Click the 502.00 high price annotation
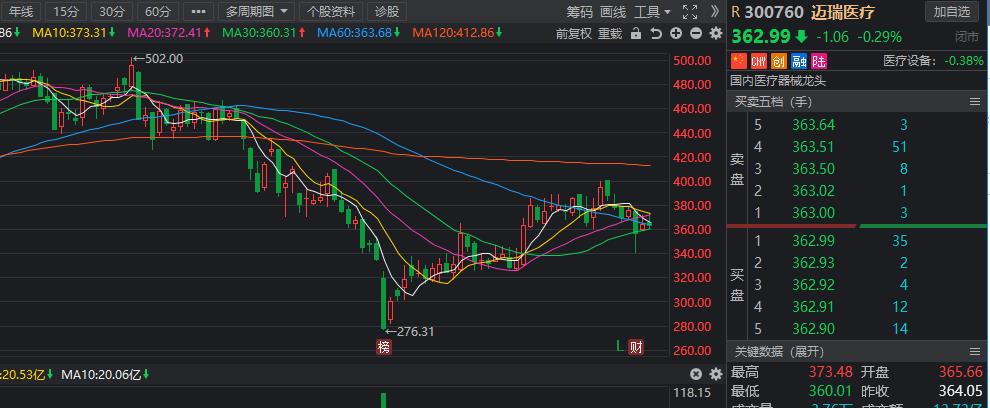 pyautogui.click(x=158, y=59)
